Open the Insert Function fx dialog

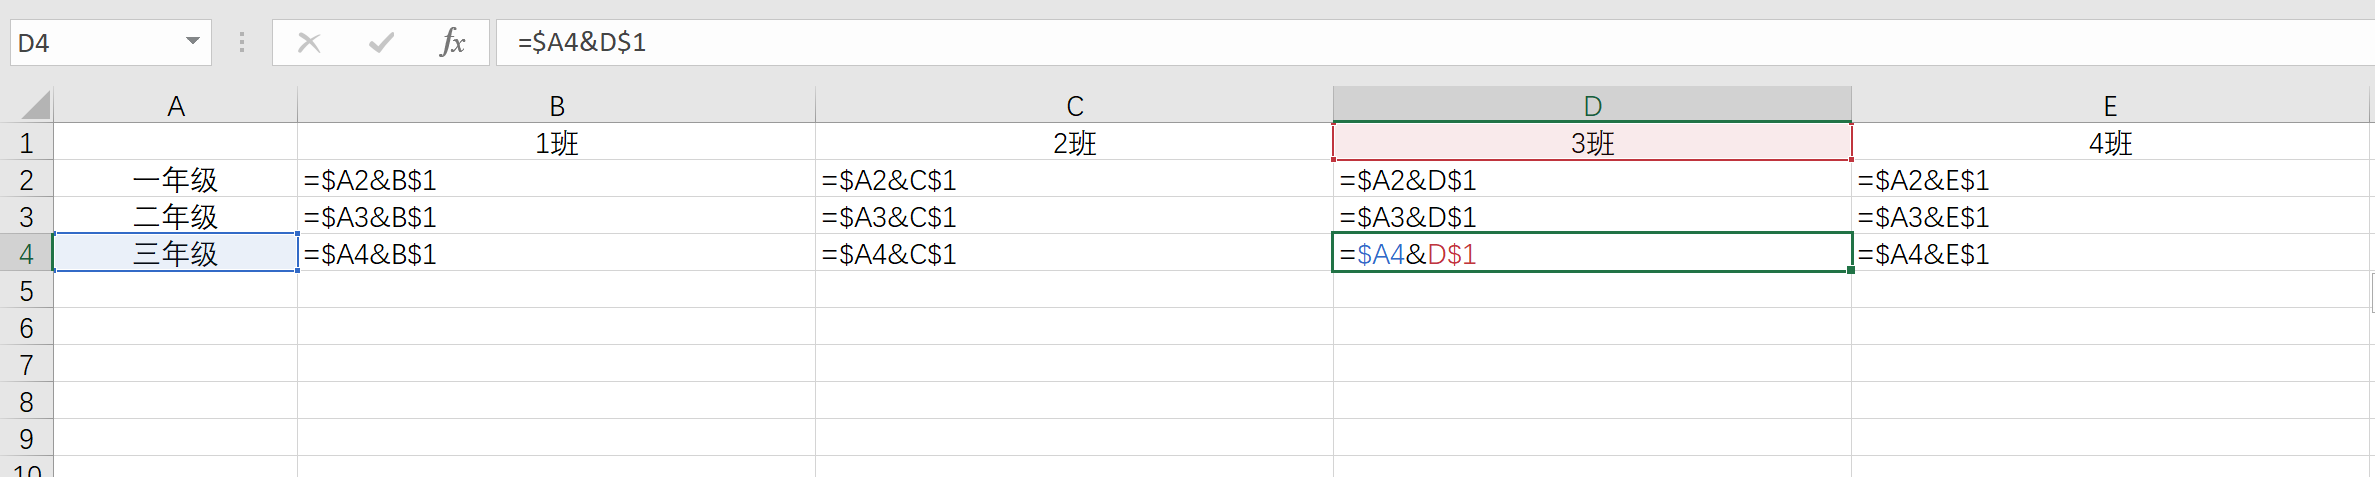(452, 43)
